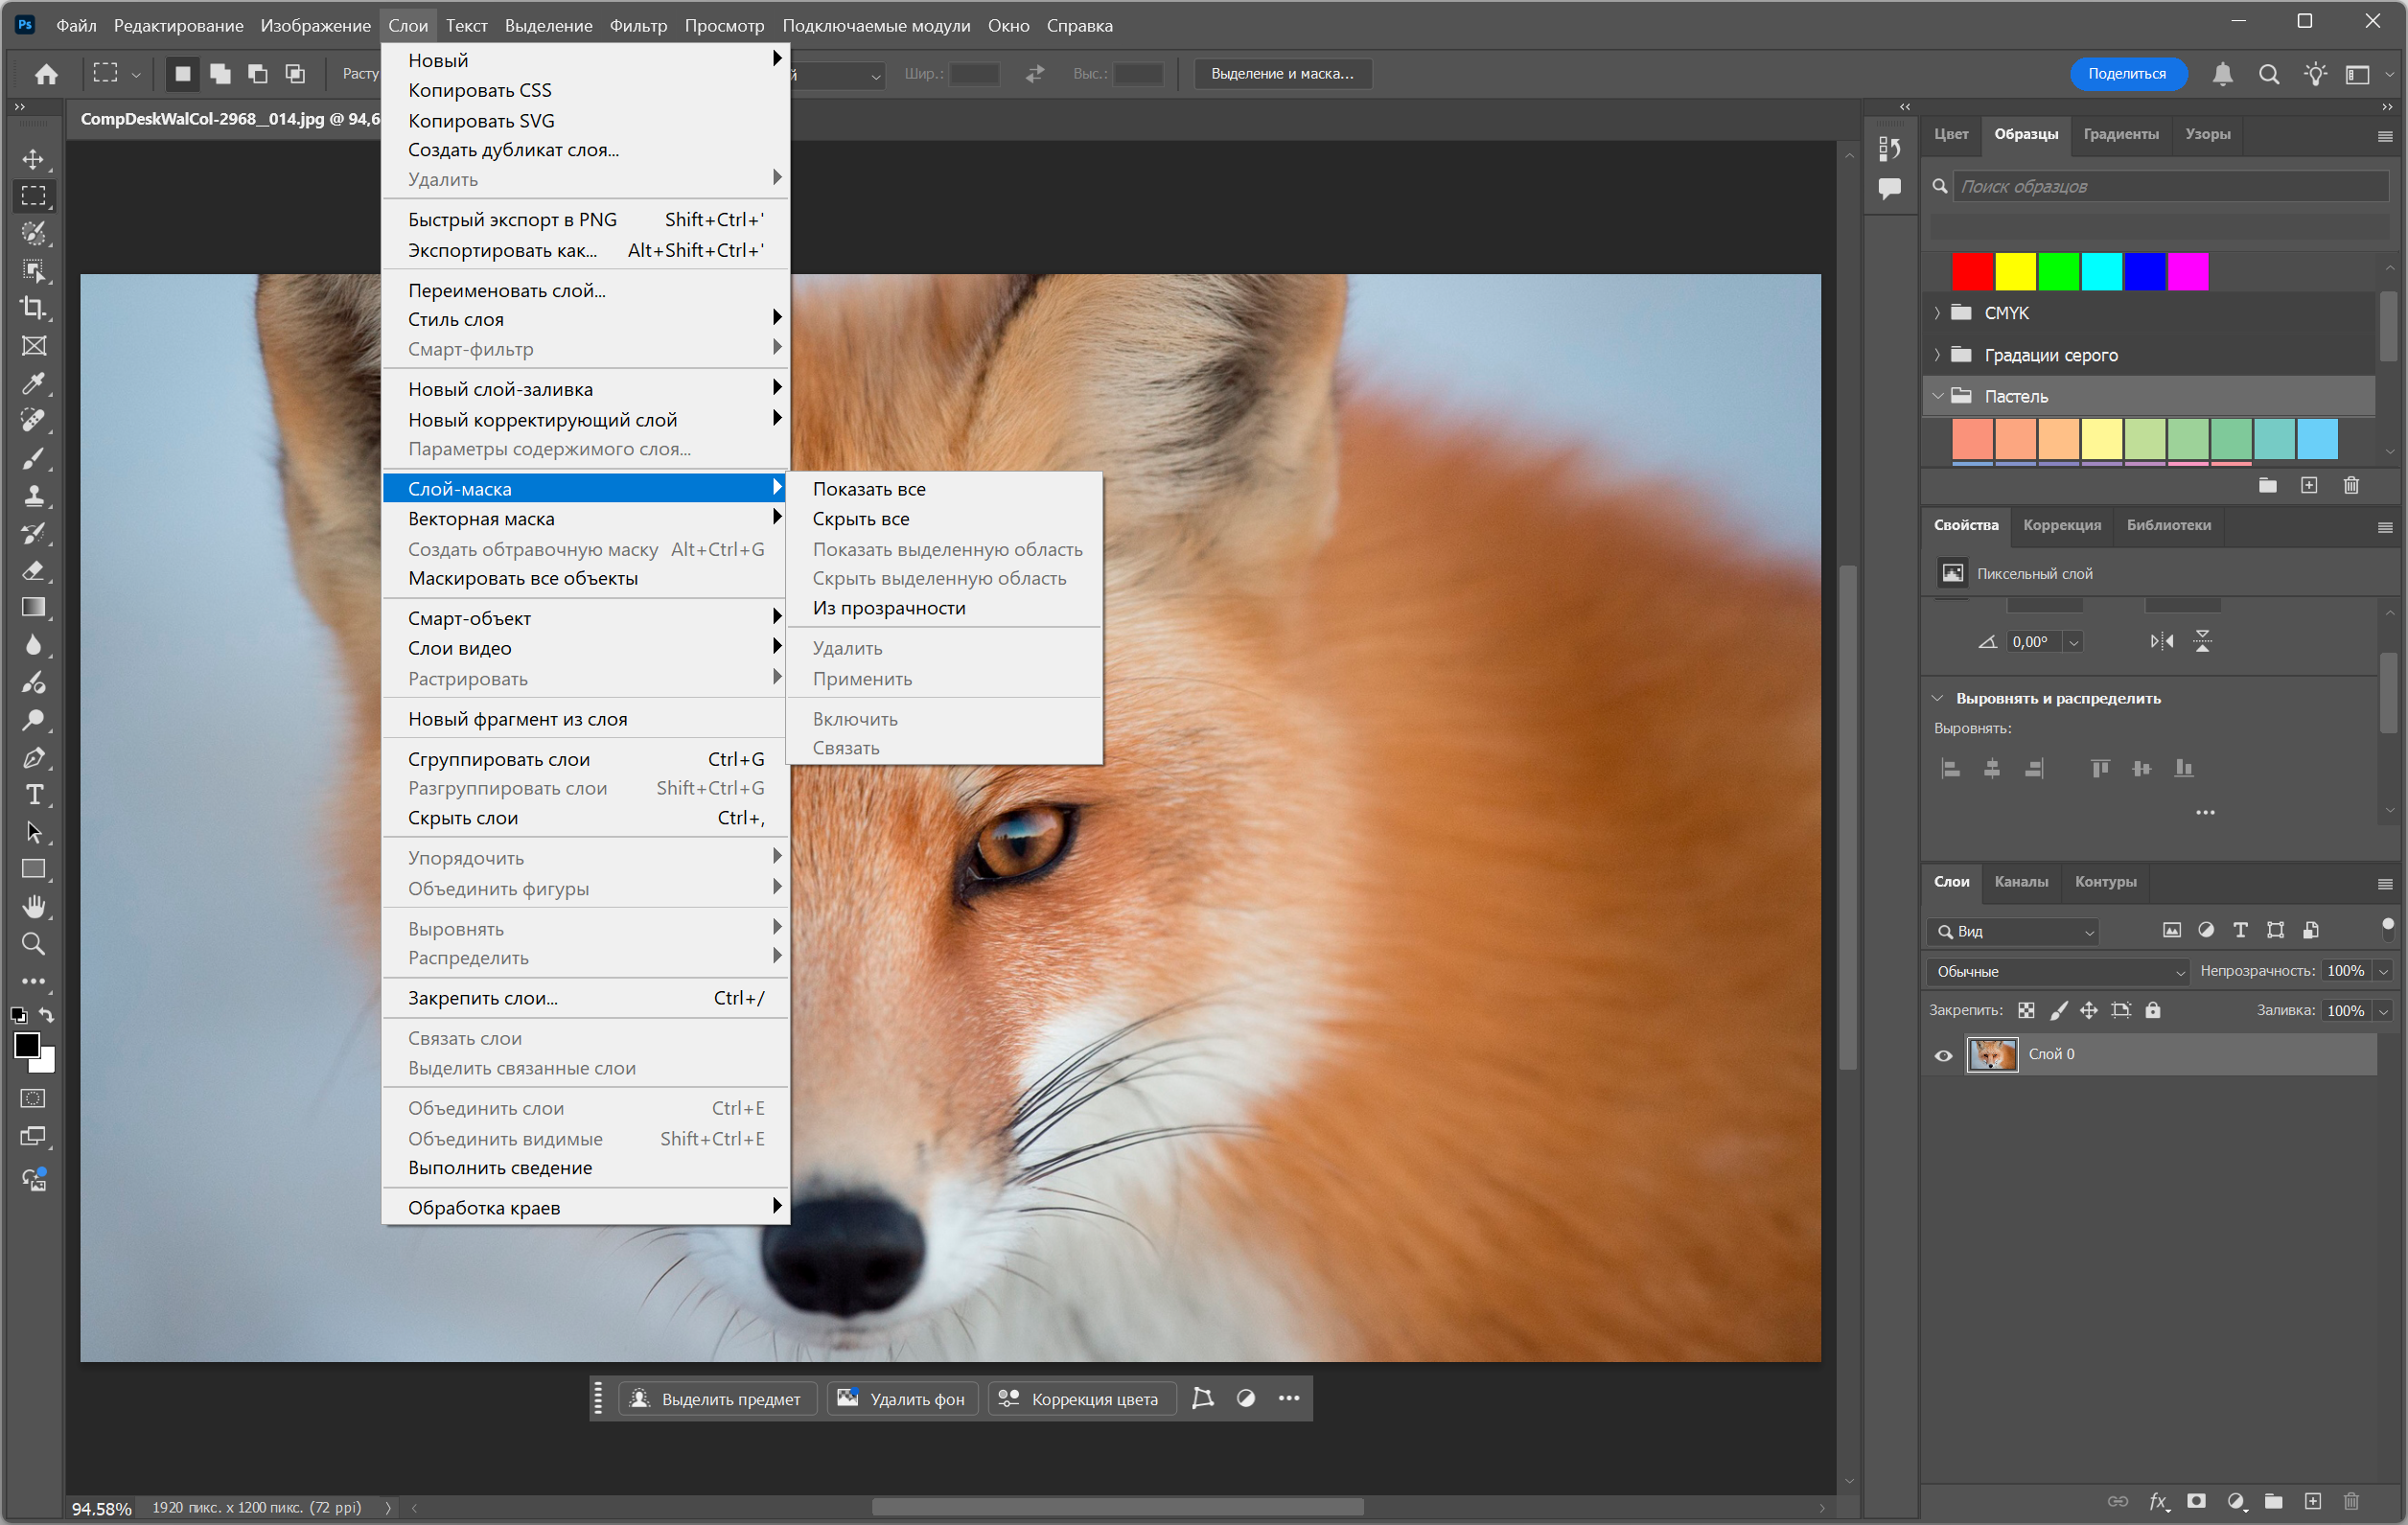Click the lock all layer icon
The width and height of the screenshot is (2408, 1525).
point(2152,1010)
